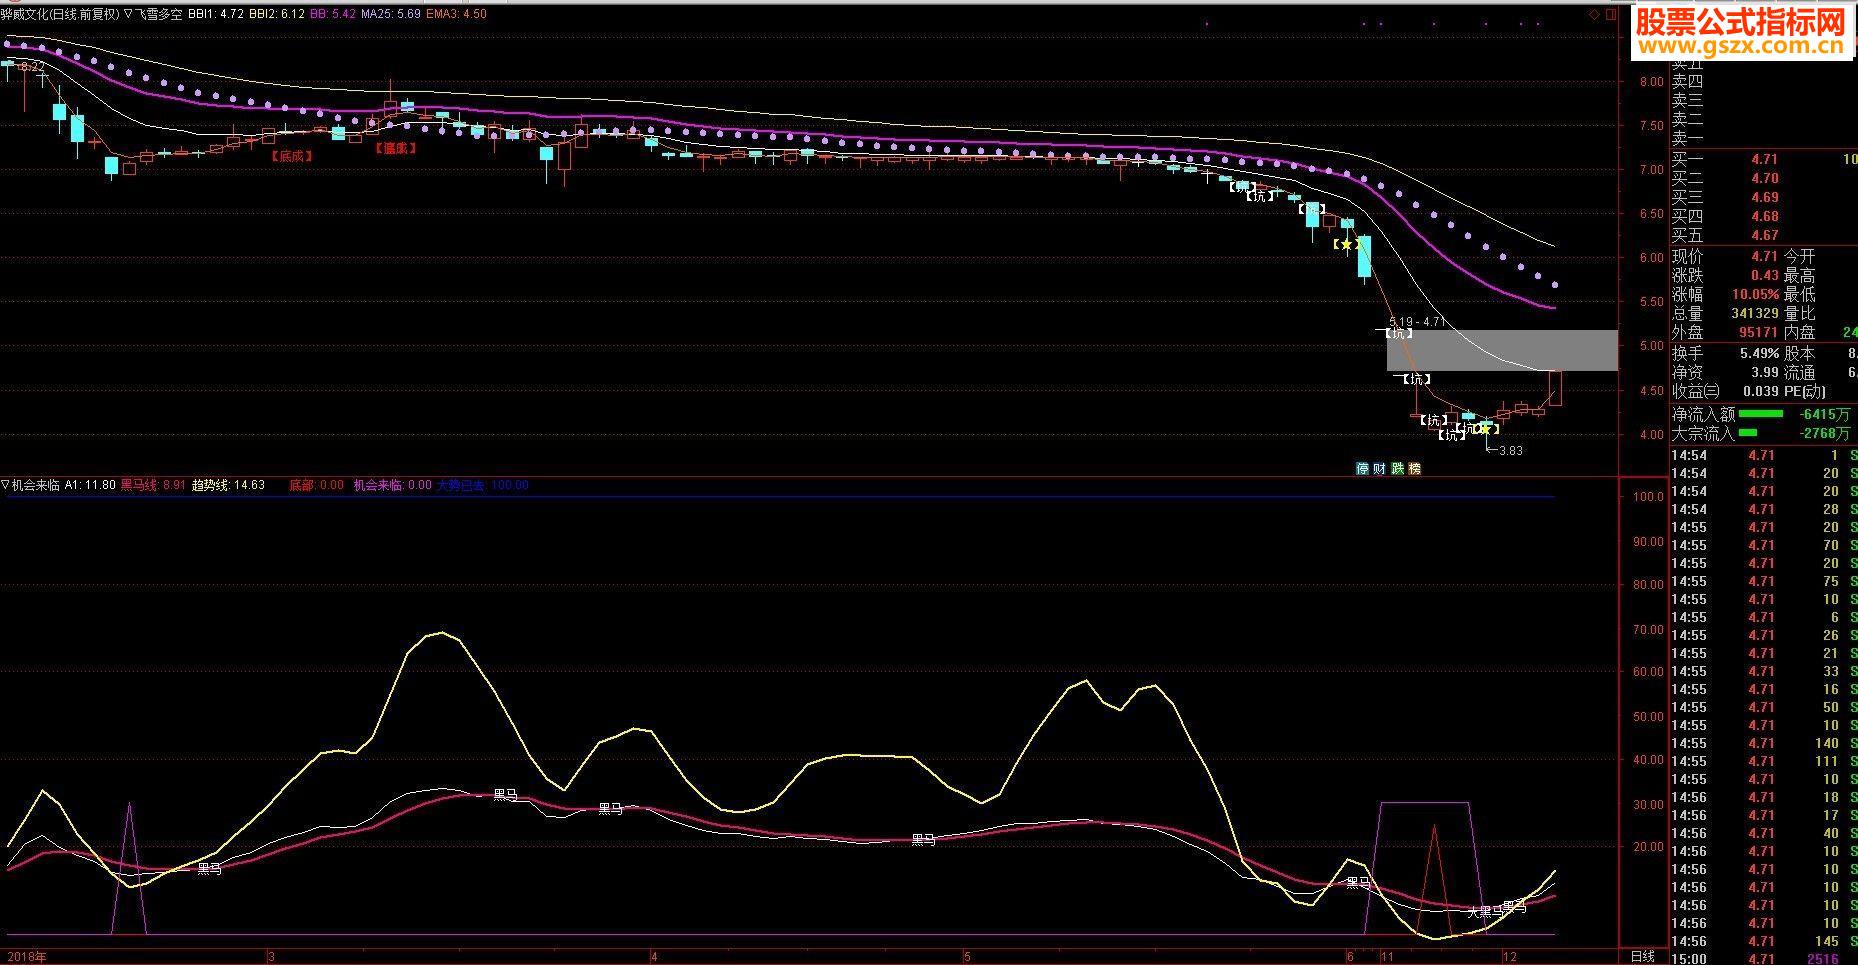Click the BBI1: 4.72 indicator value

click(x=217, y=15)
